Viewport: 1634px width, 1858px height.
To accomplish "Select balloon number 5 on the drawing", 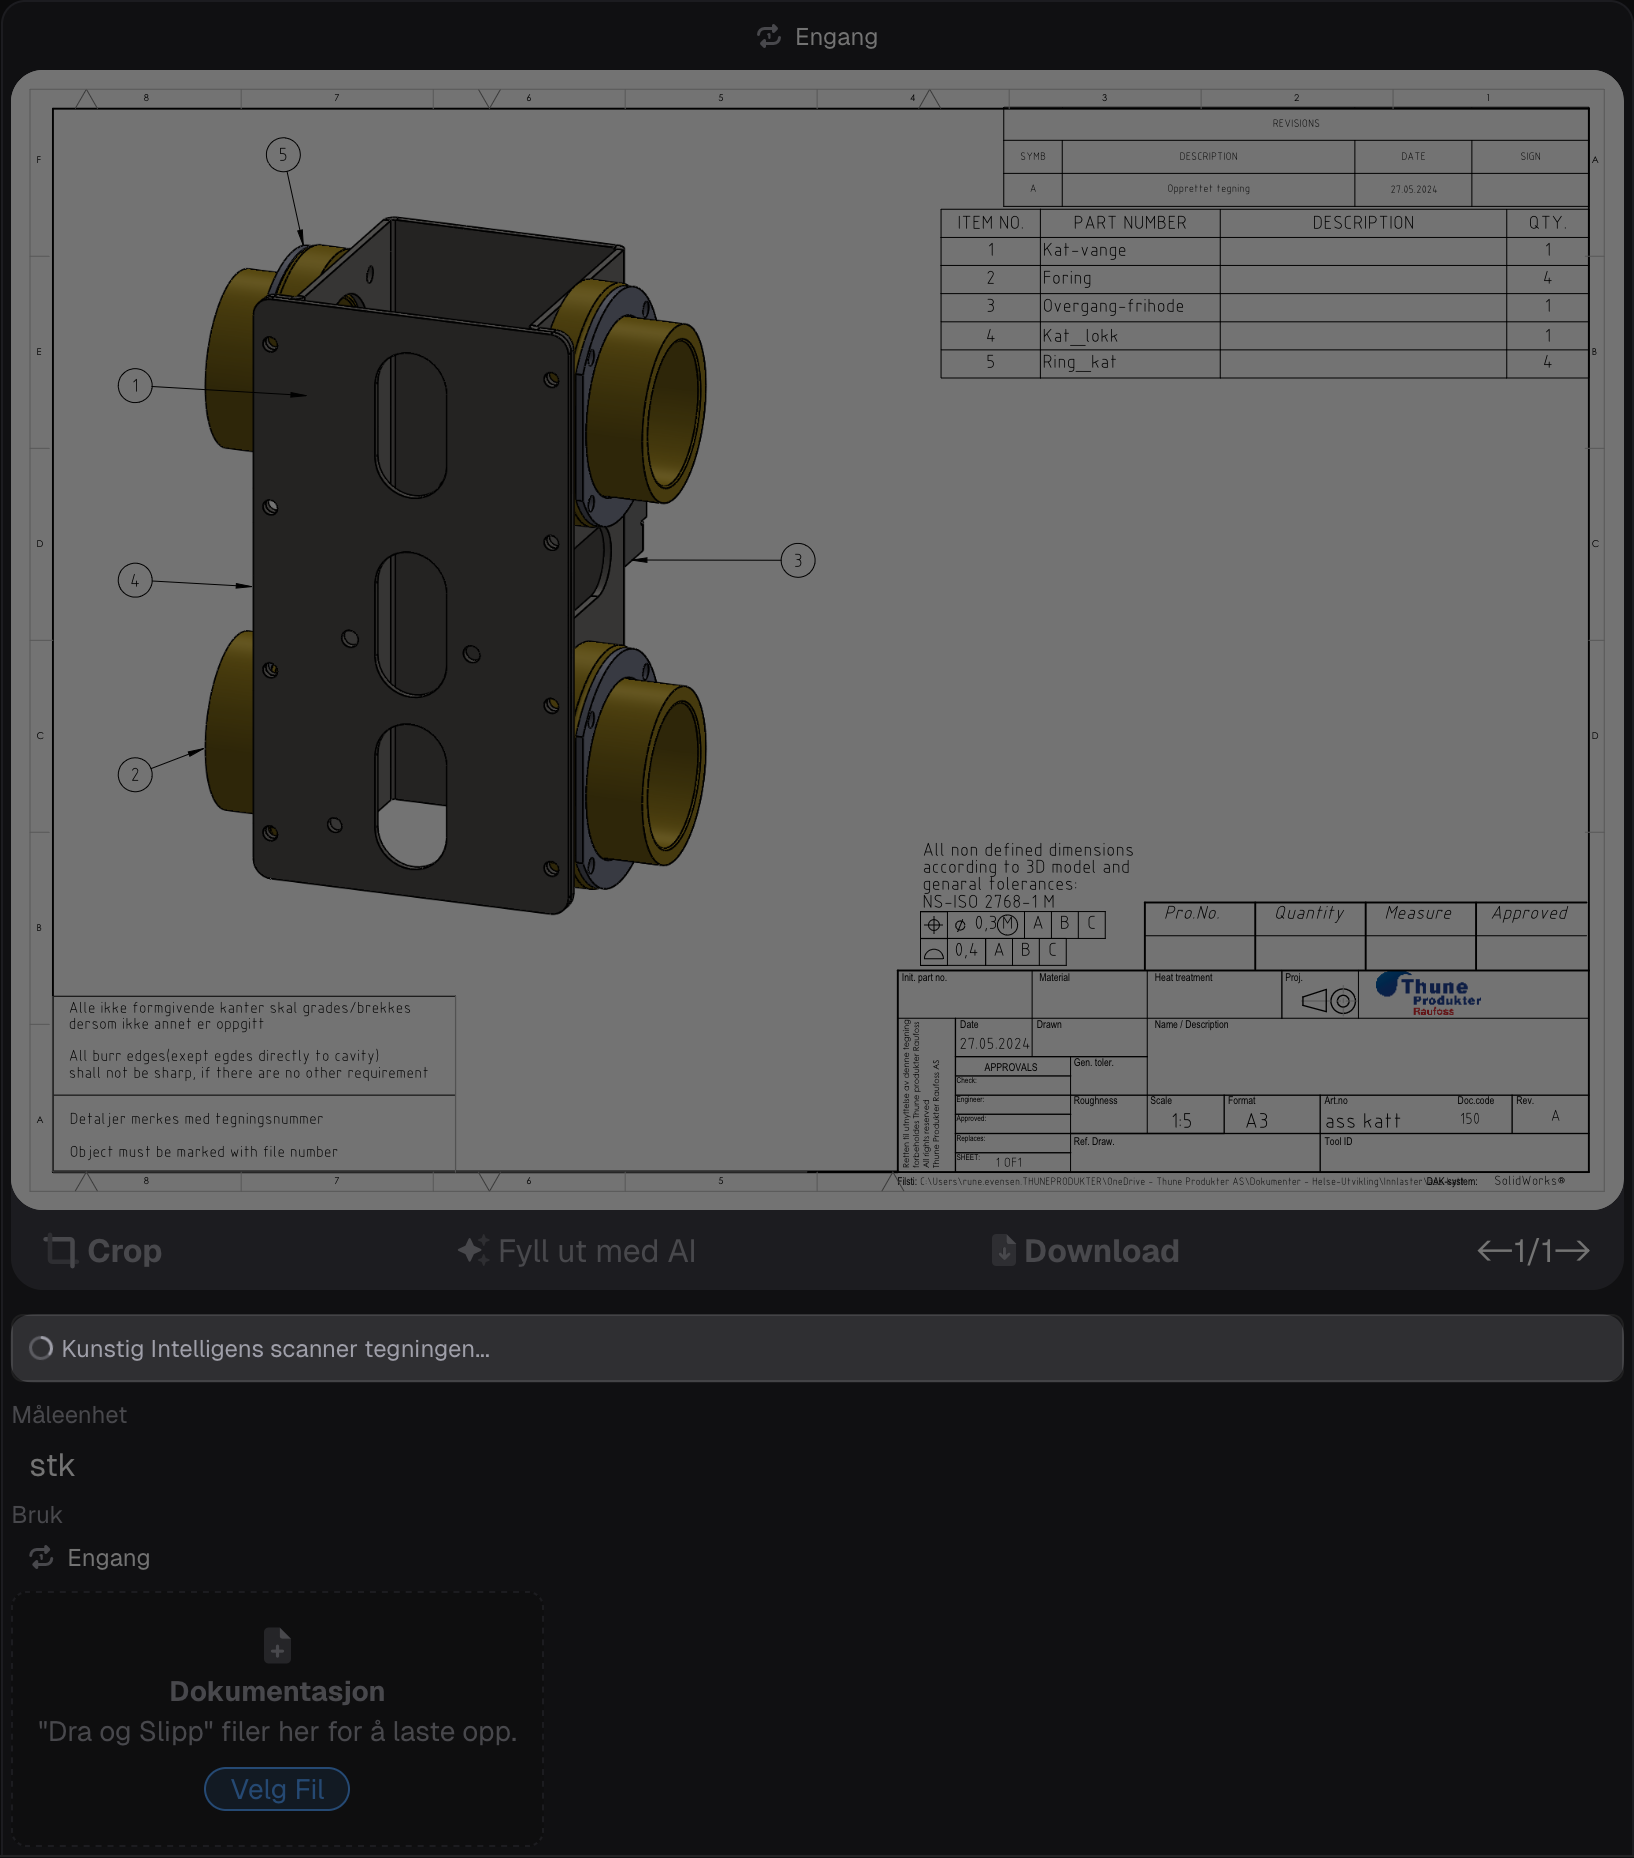I will coord(283,155).
